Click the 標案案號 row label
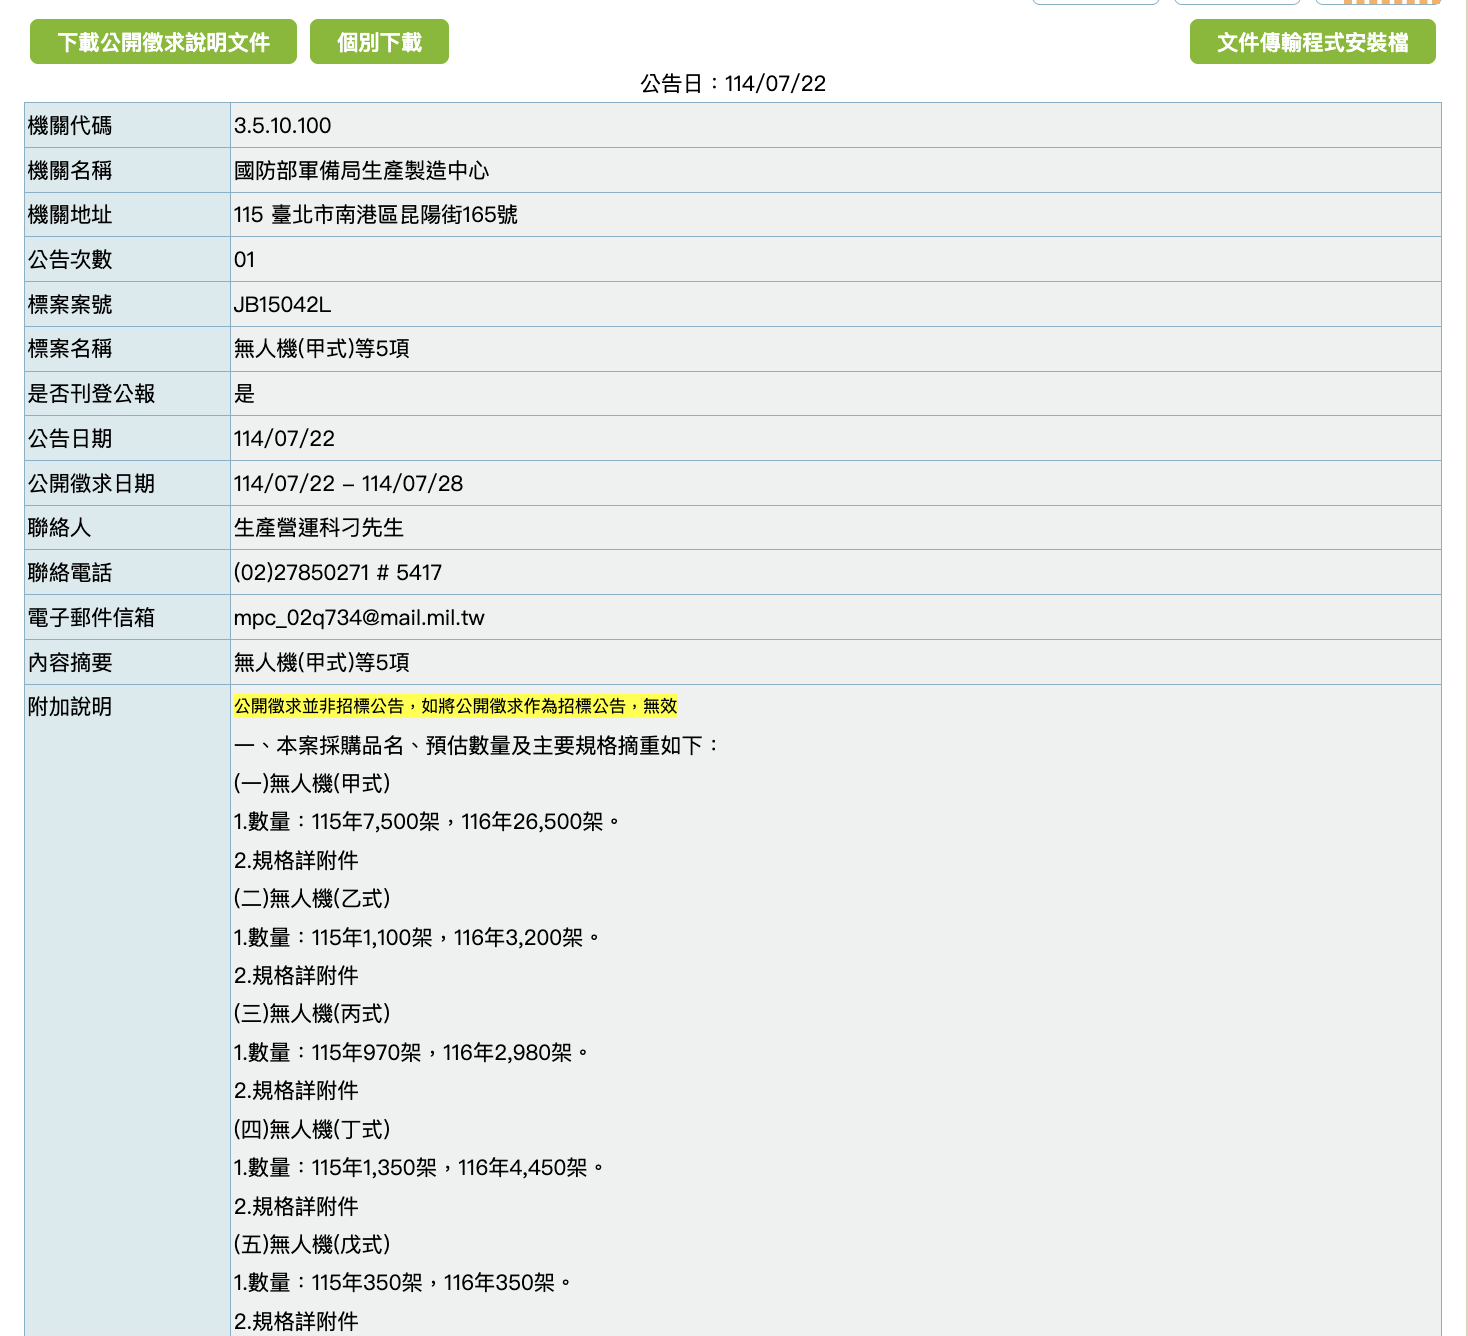 (70, 305)
